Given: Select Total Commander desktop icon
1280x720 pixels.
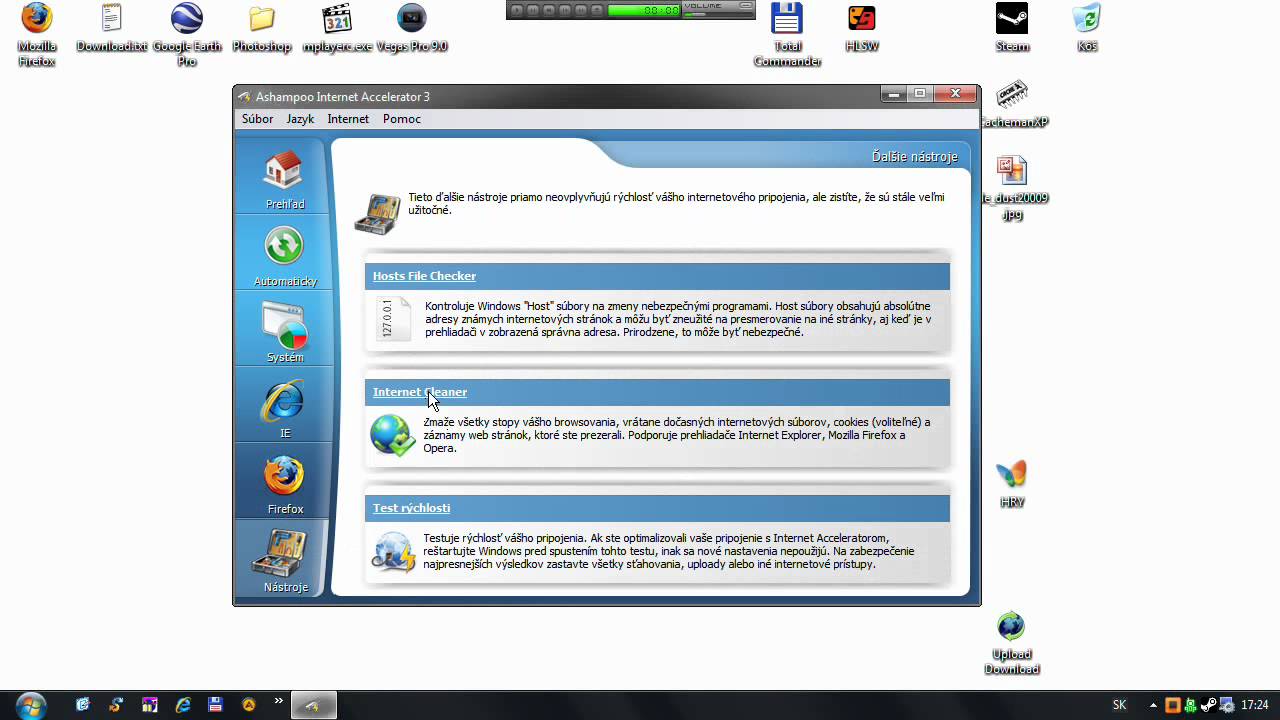Looking at the screenshot, I should coord(787,35).
